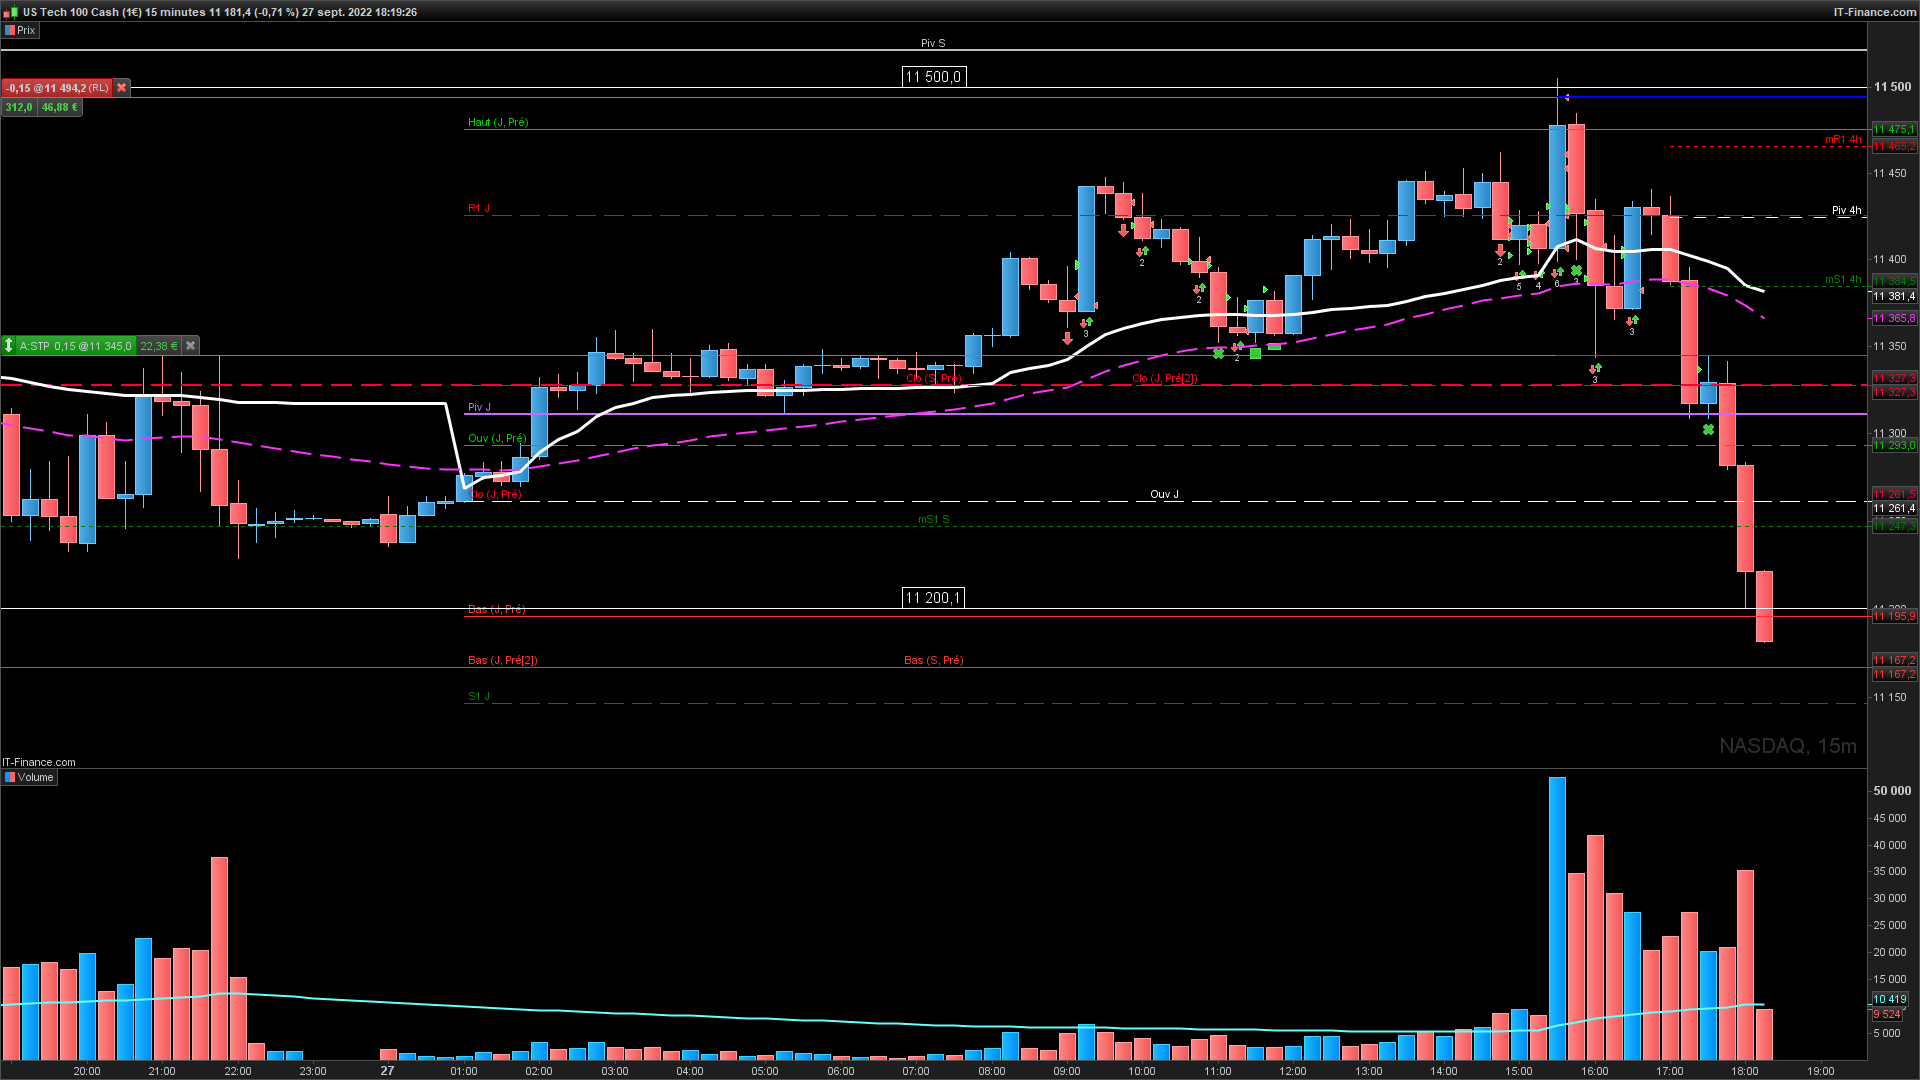Open the Volume indicator label
This screenshot has width=1920, height=1080.
click(35, 777)
